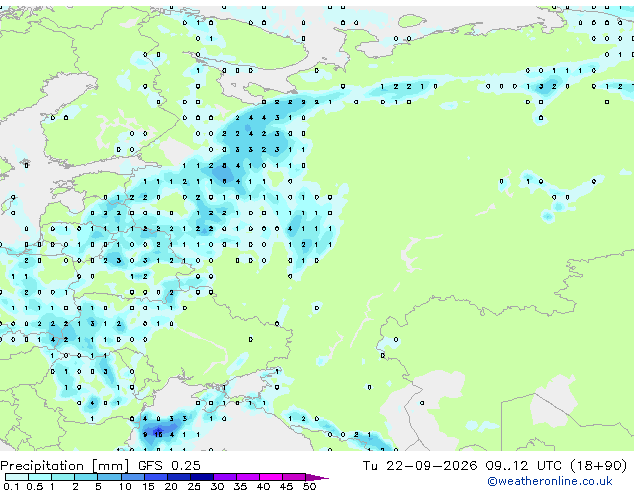634x490 pixels.
Task: Select the 45 to 50 mm legend swatch
Action: coord(294,477)
